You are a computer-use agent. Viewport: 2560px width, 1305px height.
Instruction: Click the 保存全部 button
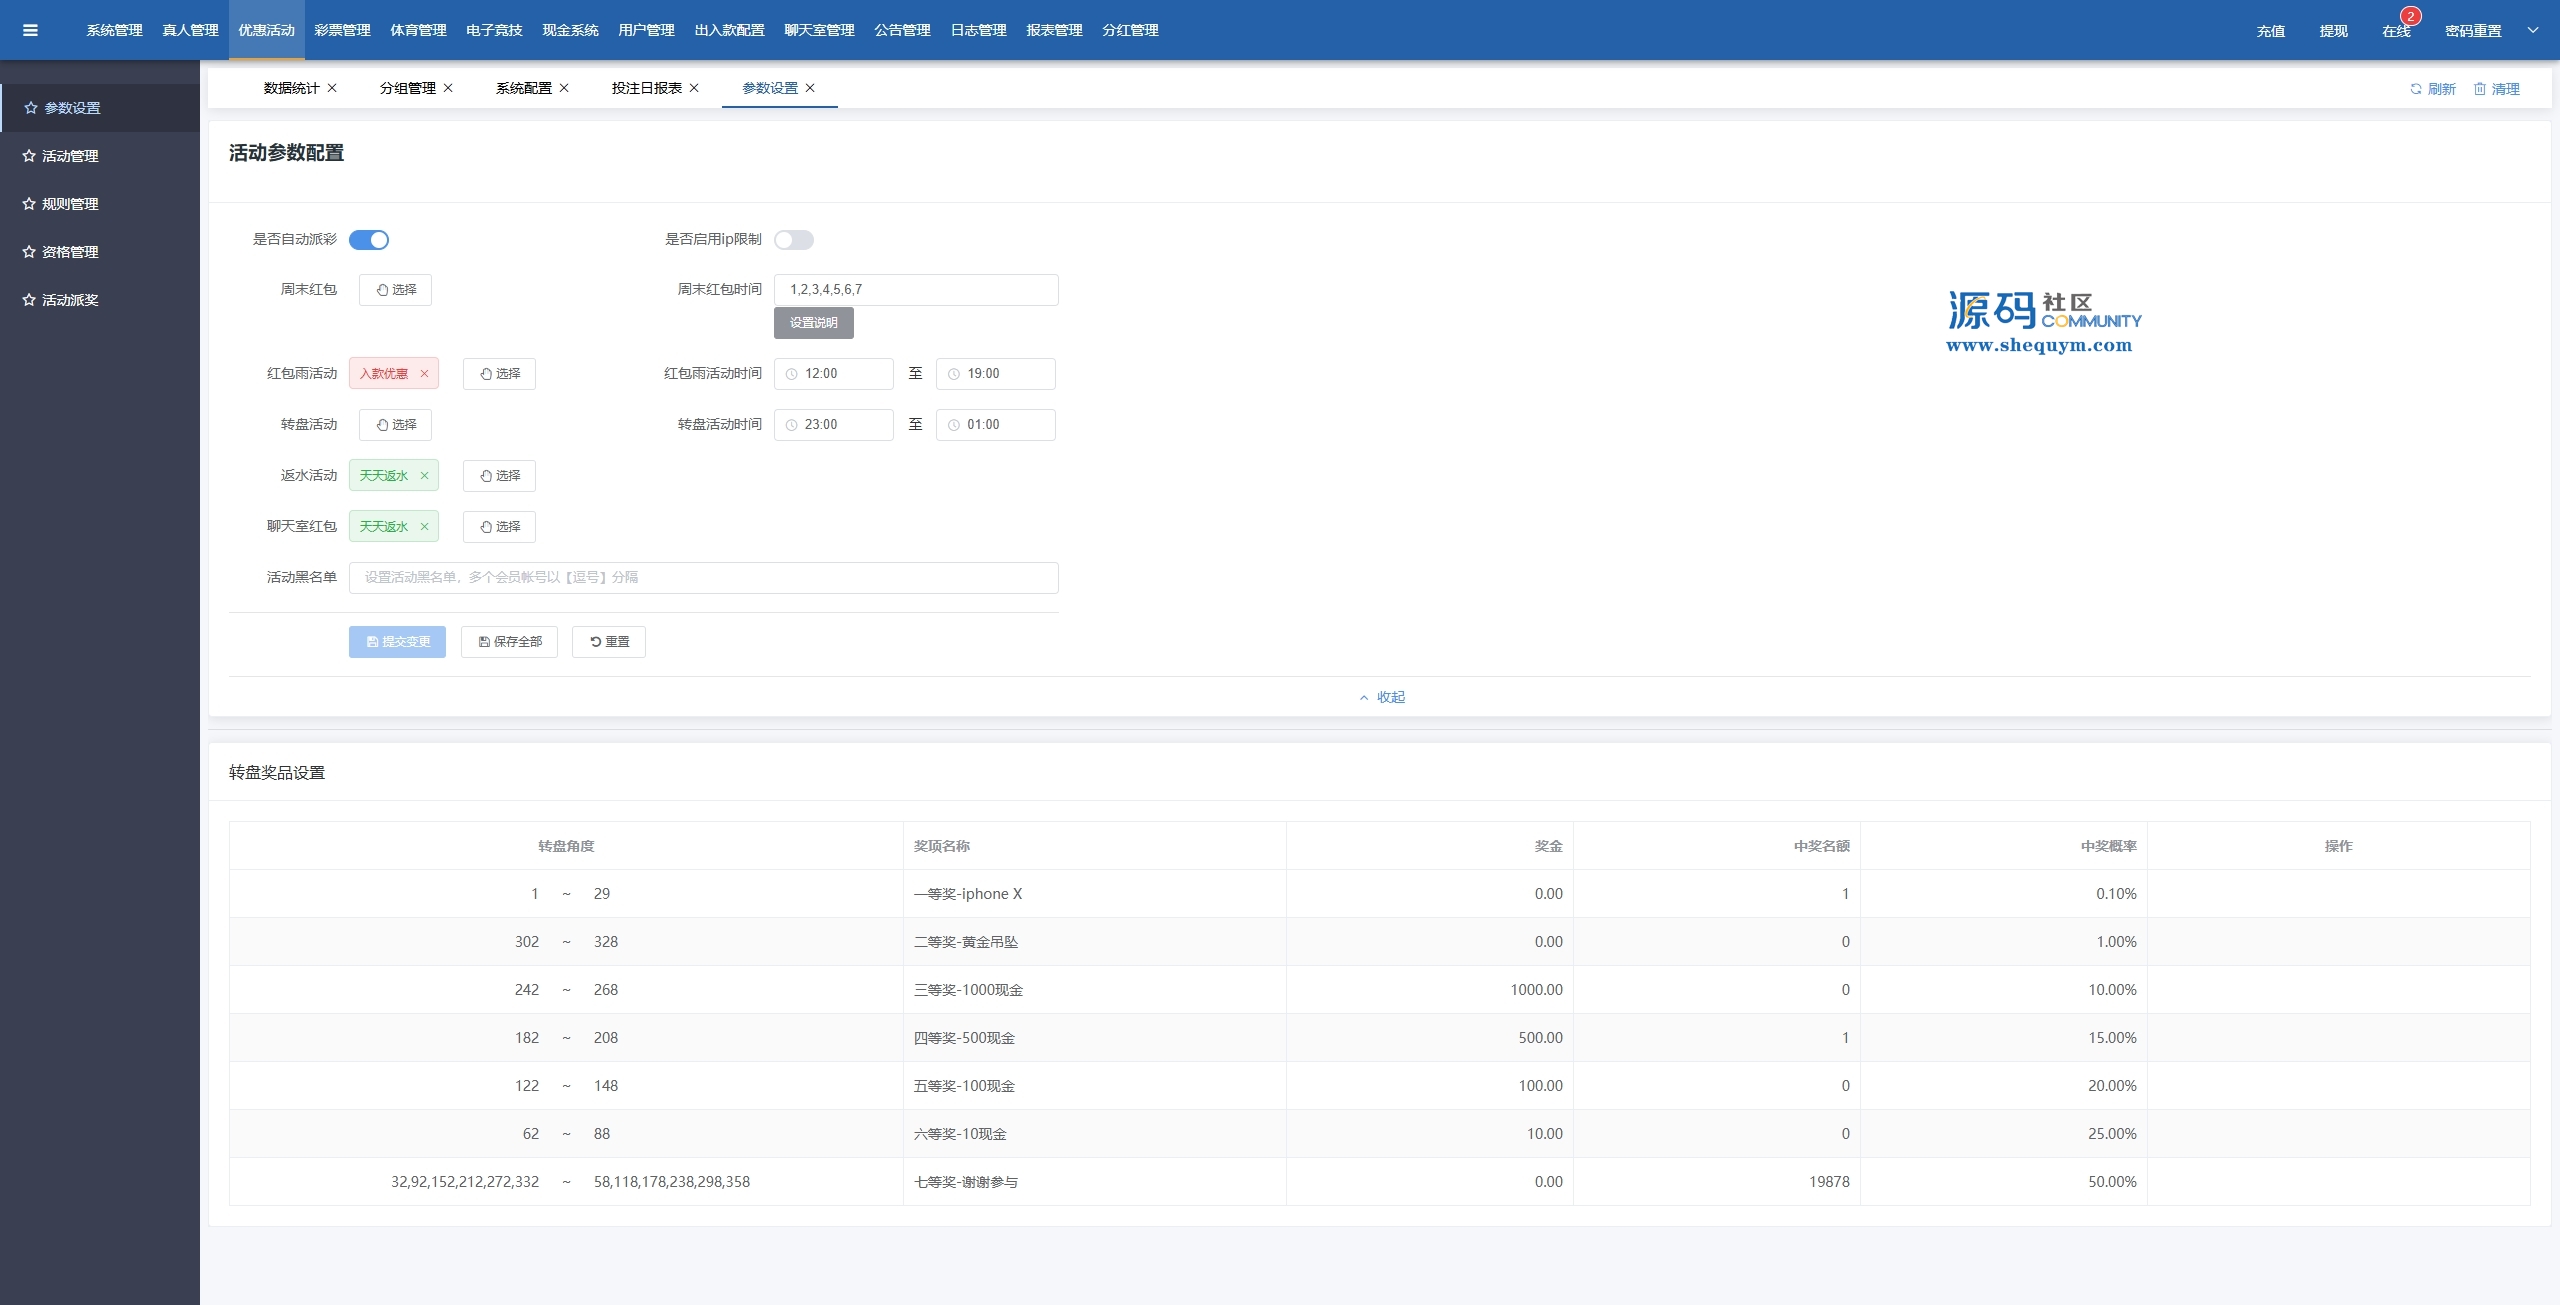click(509, 642)
